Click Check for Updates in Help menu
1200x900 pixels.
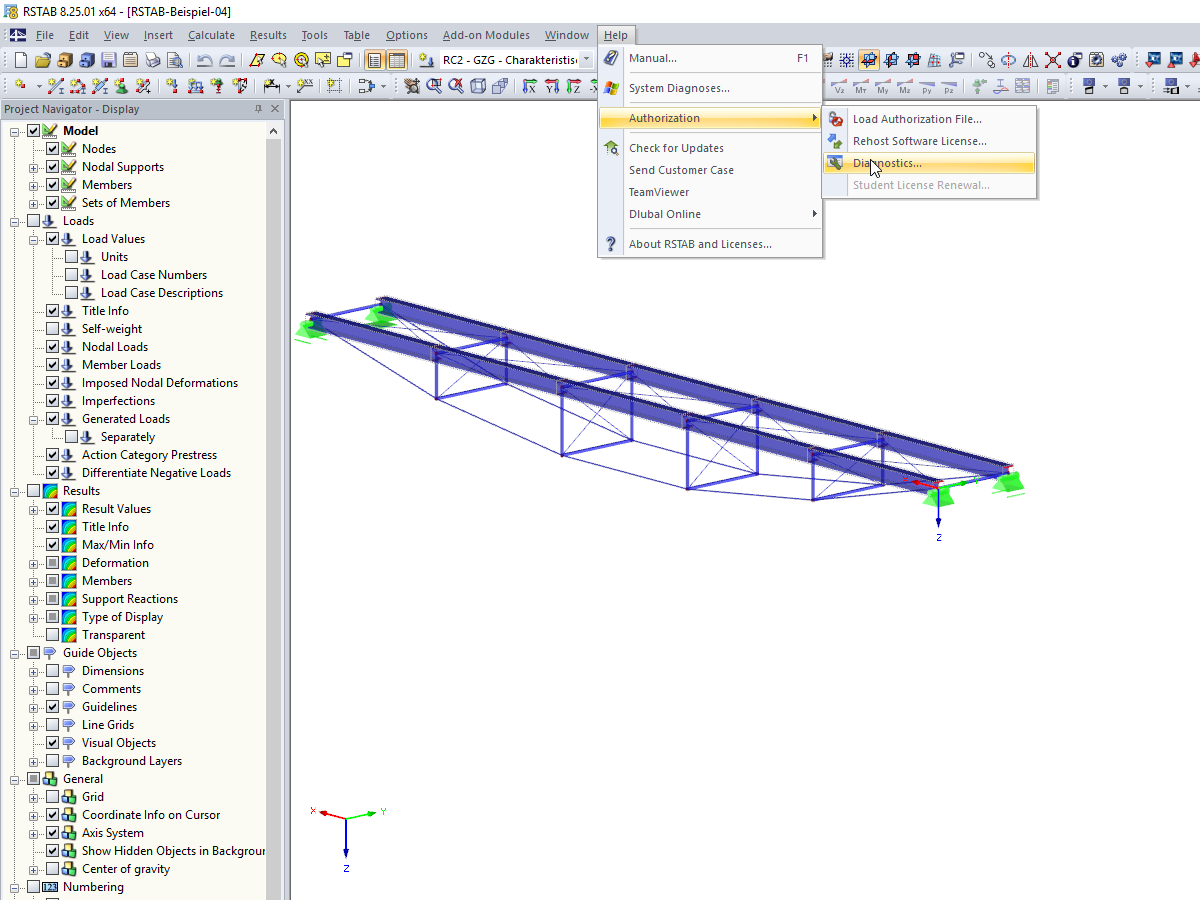click(x=710, y=148)
